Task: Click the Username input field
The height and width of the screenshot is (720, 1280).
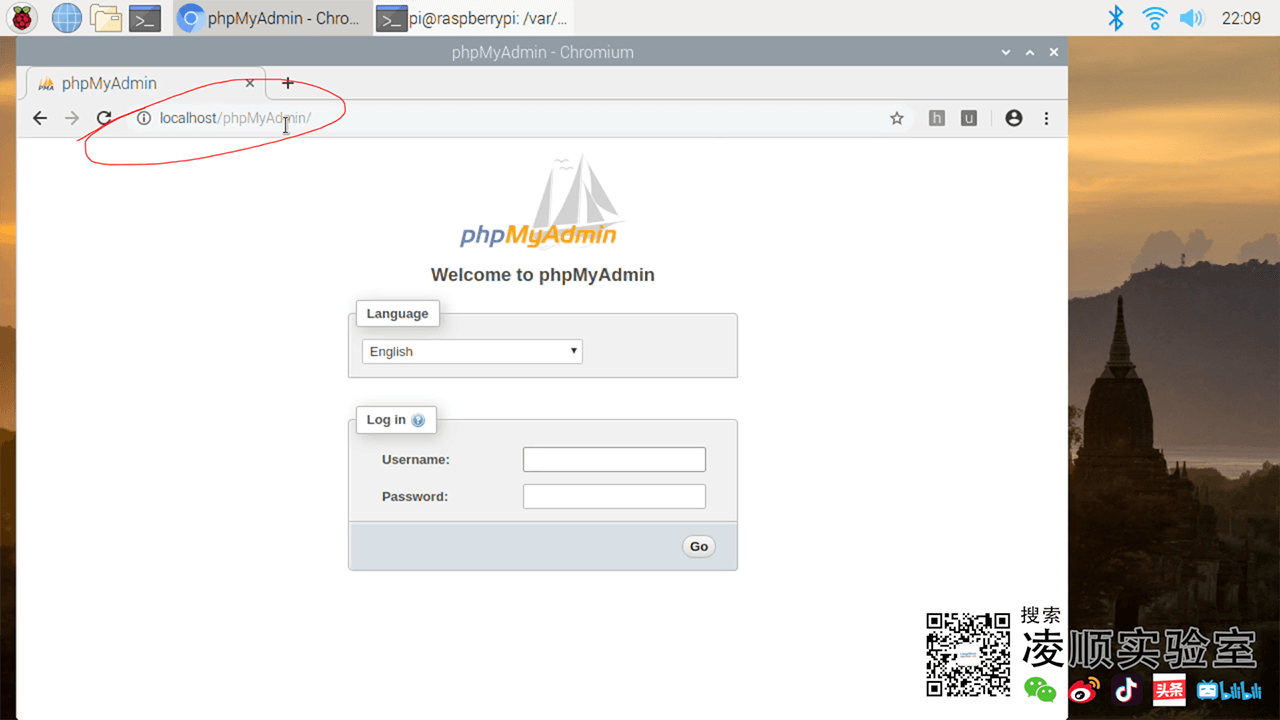Action: click(614, 459)
